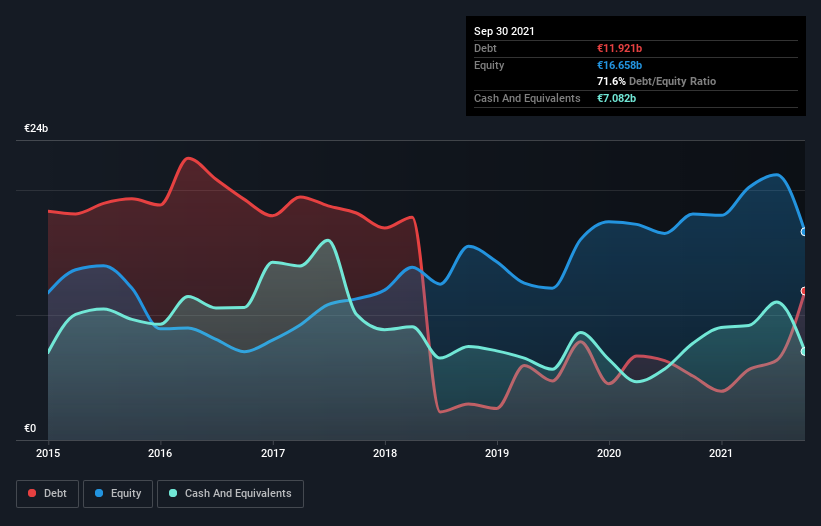The image size is (821, 526).
Task: Click the 2020 x-axis label
Action: tap(609, 453)
